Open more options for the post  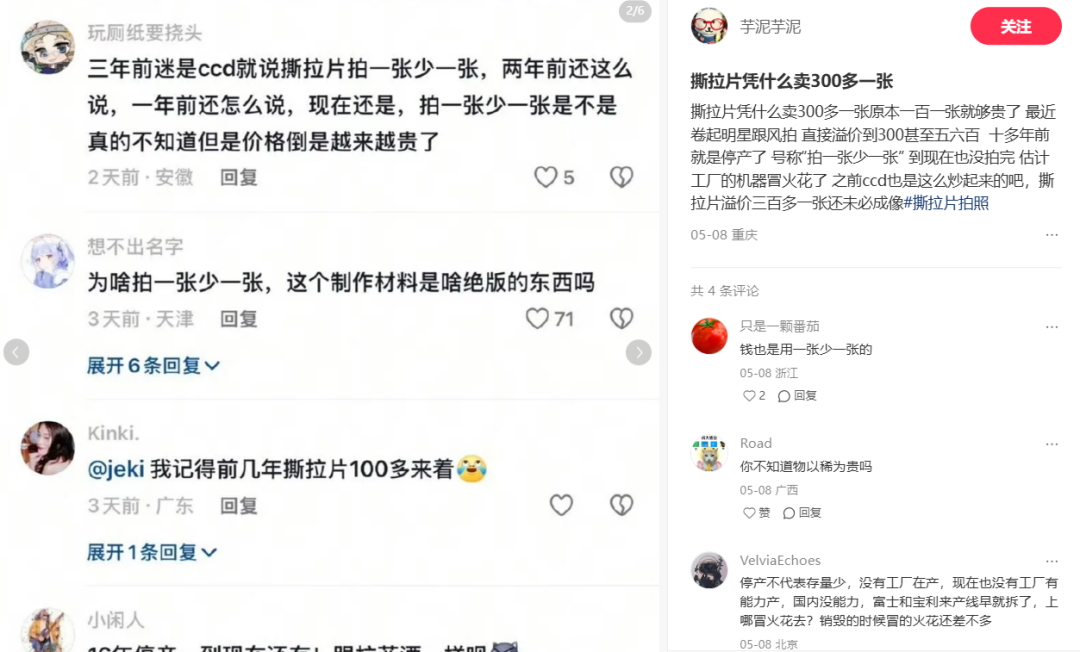[1052, 235]
